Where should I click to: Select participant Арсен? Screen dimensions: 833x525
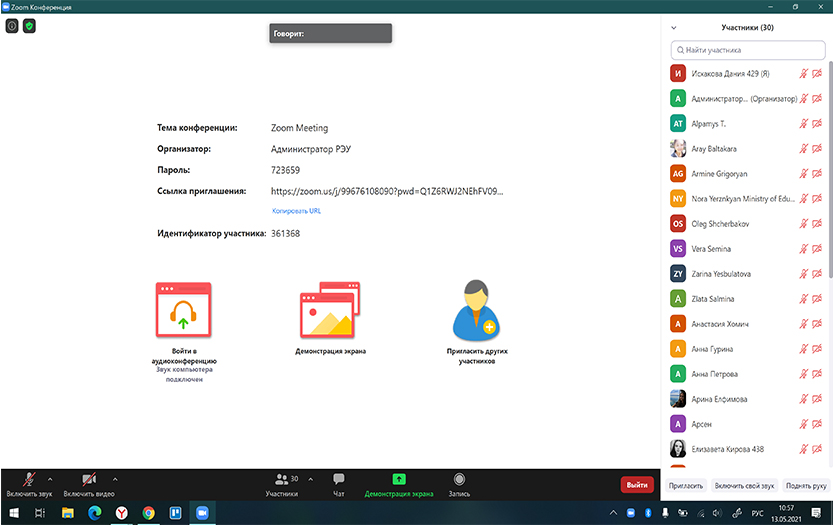coord(748,424)
